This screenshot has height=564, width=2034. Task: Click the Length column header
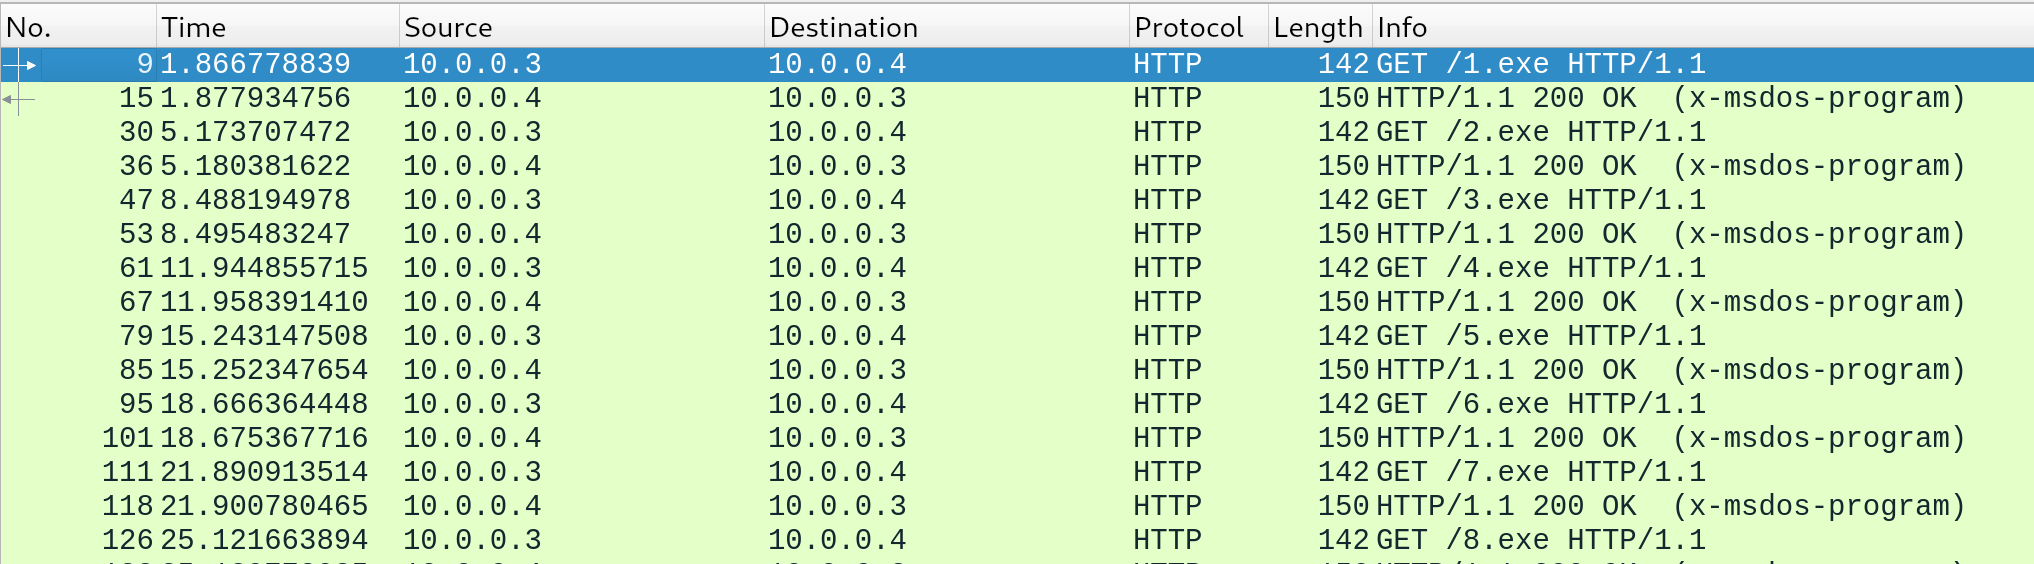click(1317, 27)
